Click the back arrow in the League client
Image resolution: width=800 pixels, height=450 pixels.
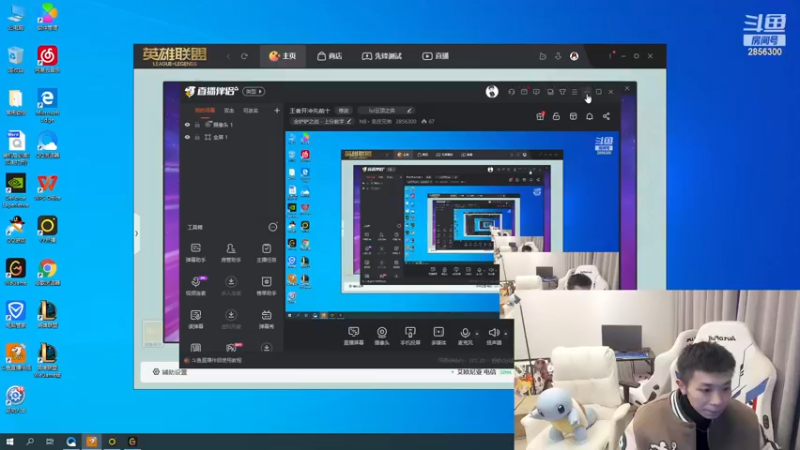click(x=228, y=56)
